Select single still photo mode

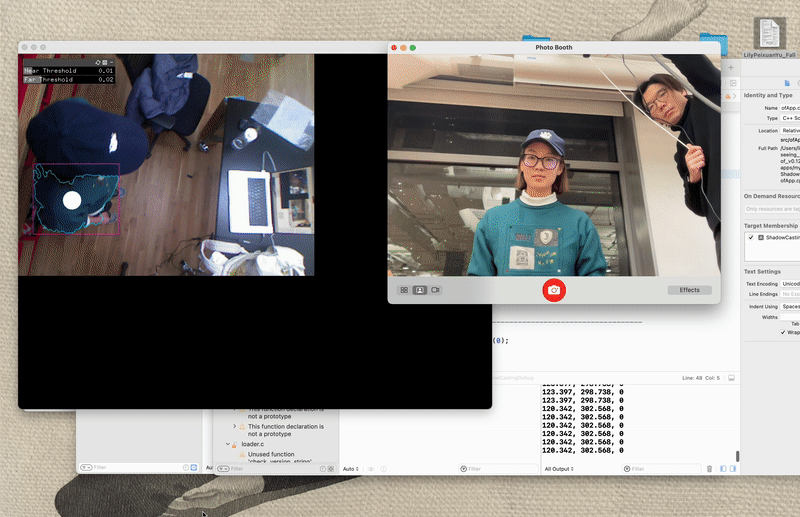[x=420, y=290]
